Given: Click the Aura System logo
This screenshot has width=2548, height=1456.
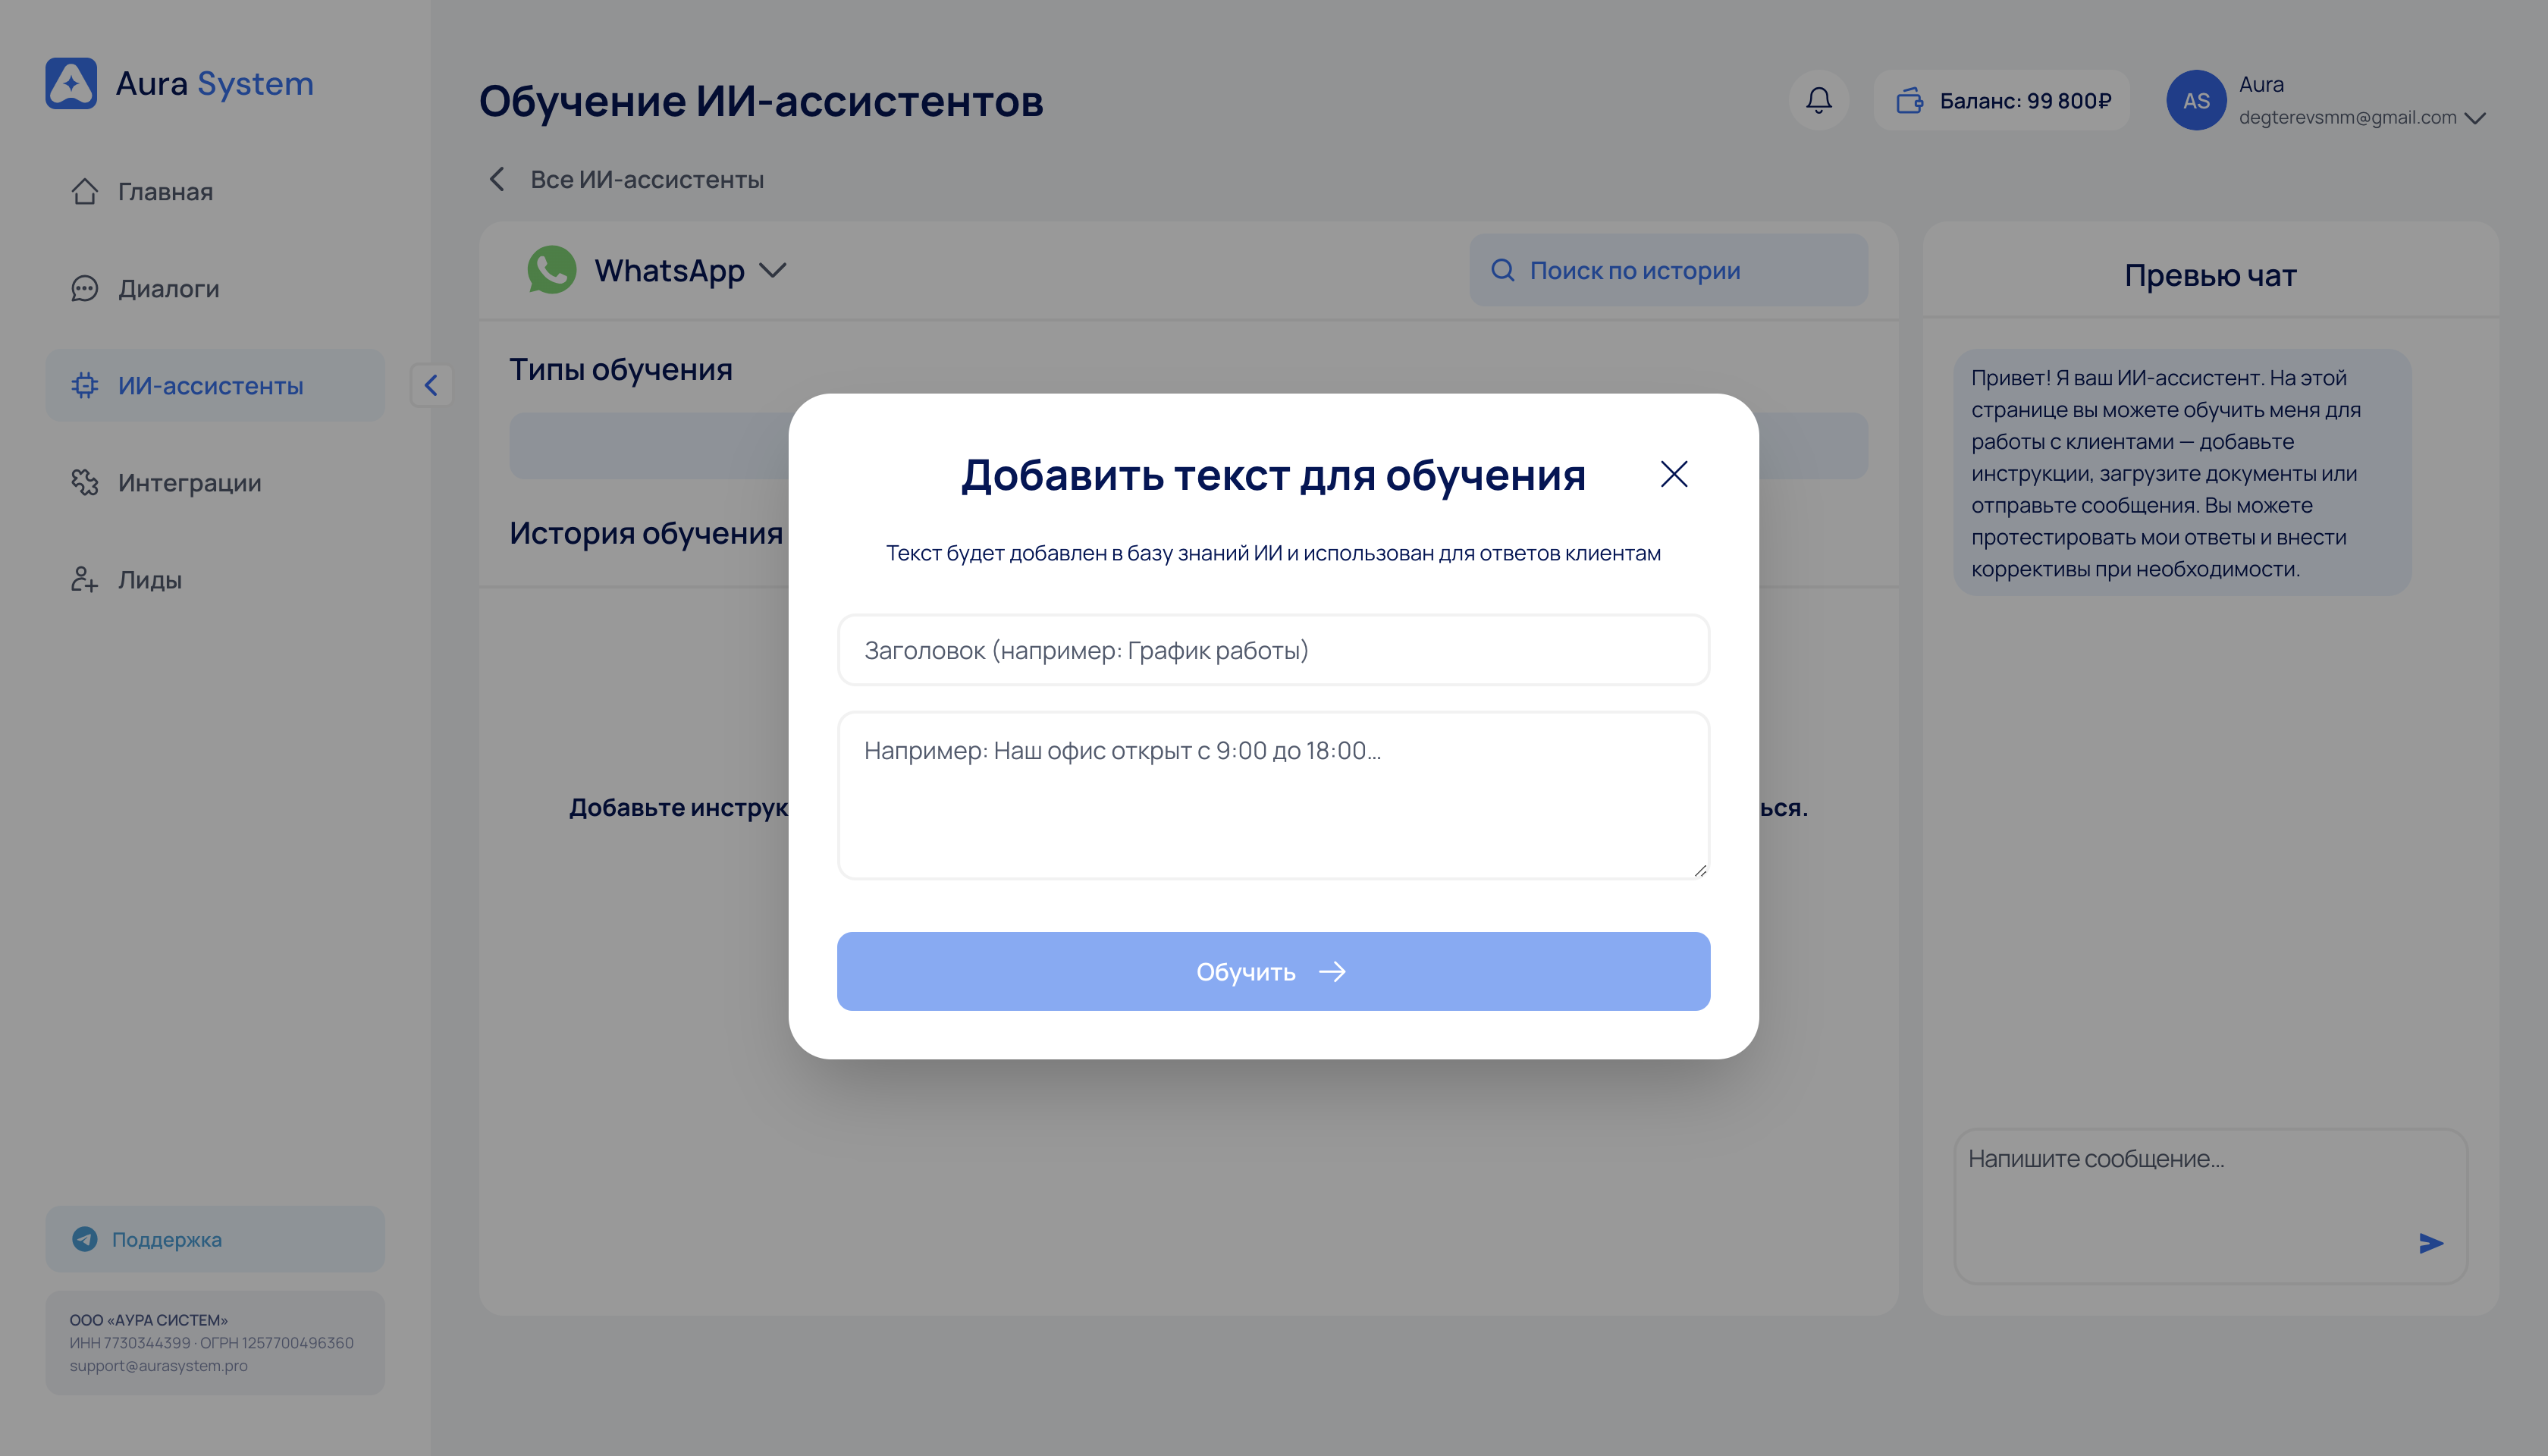Looking at the screenshot, I should point(71,83).
